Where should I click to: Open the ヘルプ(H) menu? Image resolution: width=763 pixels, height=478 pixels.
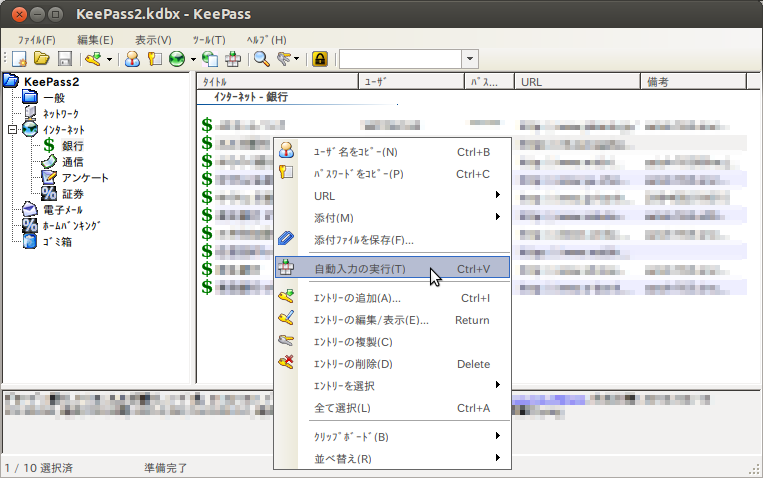[267, 40]
